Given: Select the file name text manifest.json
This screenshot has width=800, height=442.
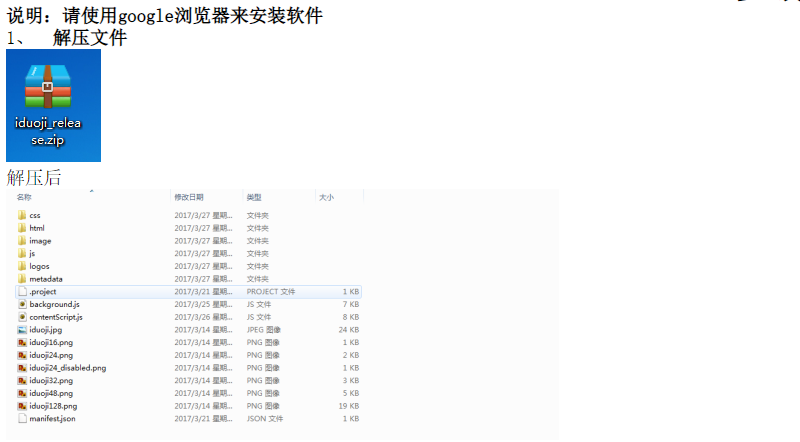Looking at the screenshot, I should click(x=53, y=419).
